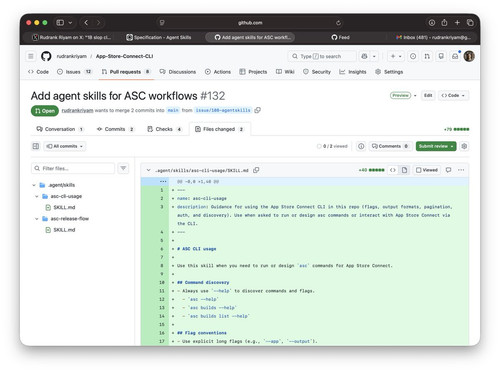Image resolution: width=500 pixels, height=372 pixels.
Task: Open the Settings repository tab
Action: (x=389, y=72)
